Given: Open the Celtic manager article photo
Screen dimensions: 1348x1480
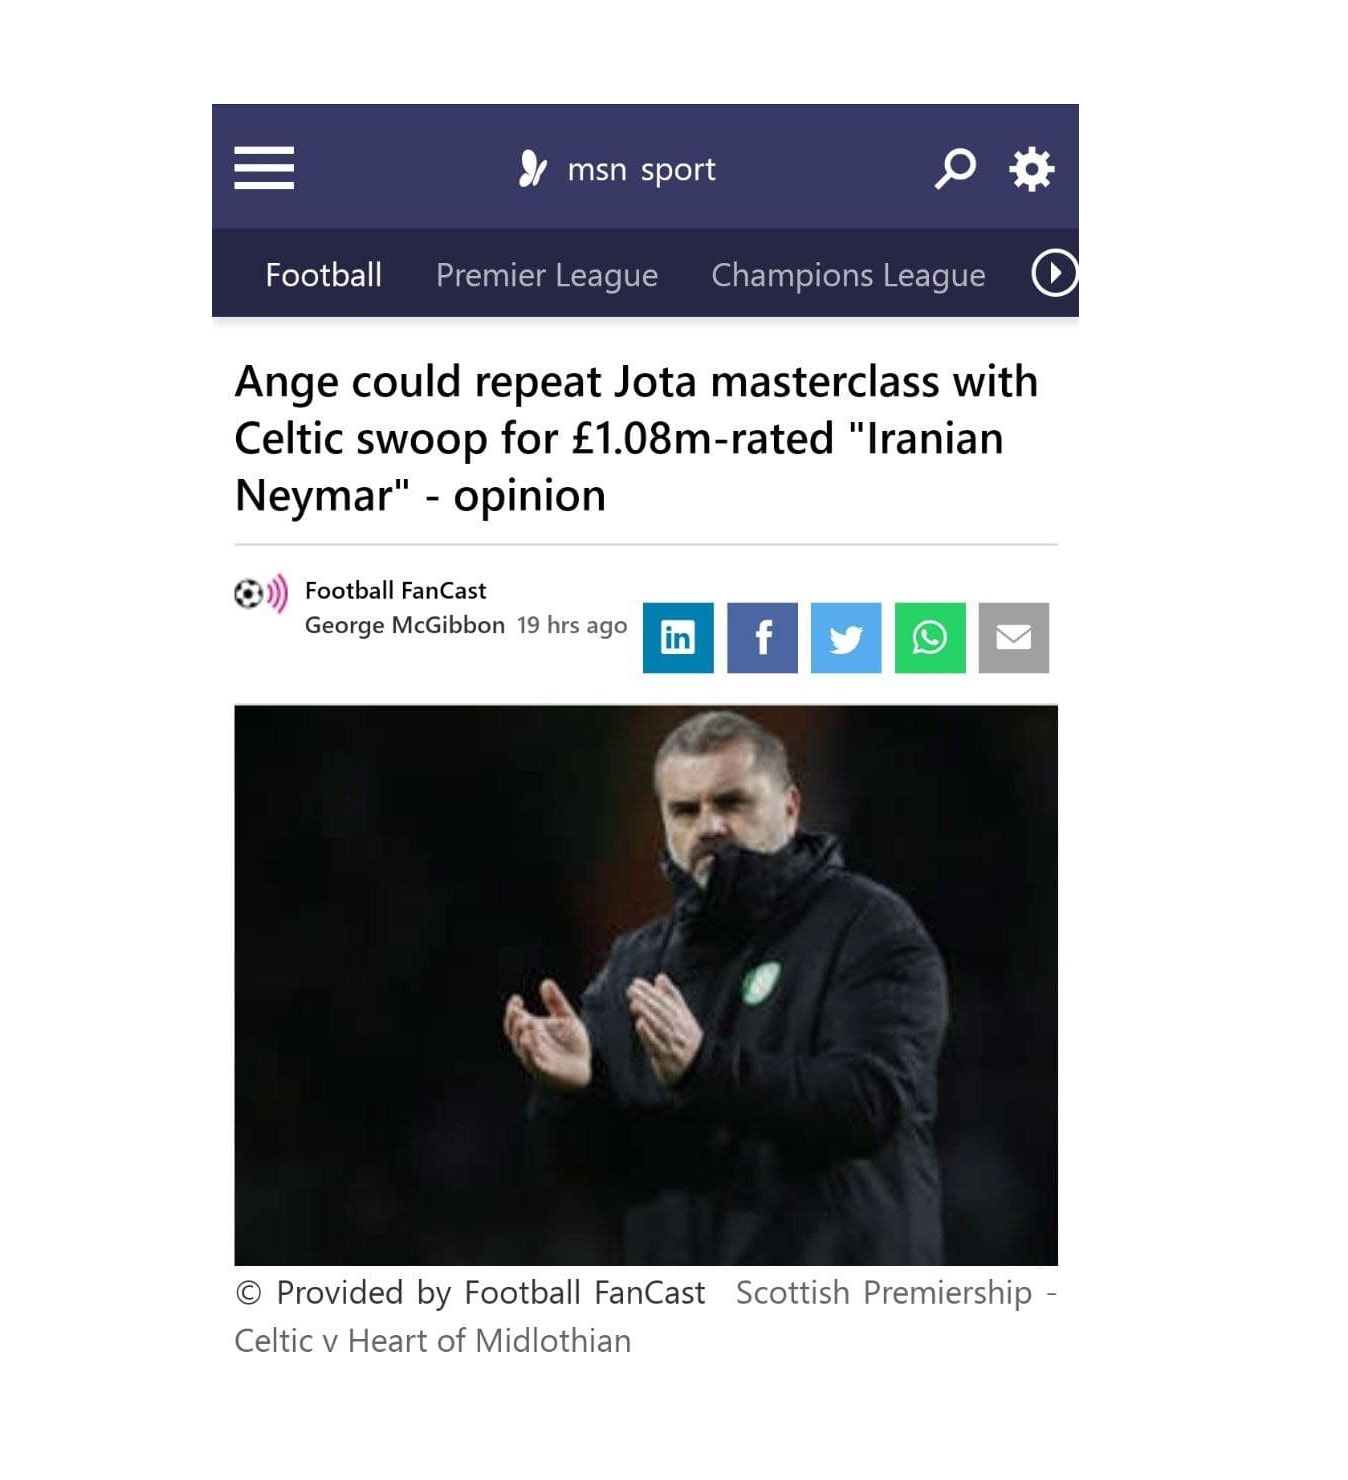Looking at the screenshot, I should 646,985.
